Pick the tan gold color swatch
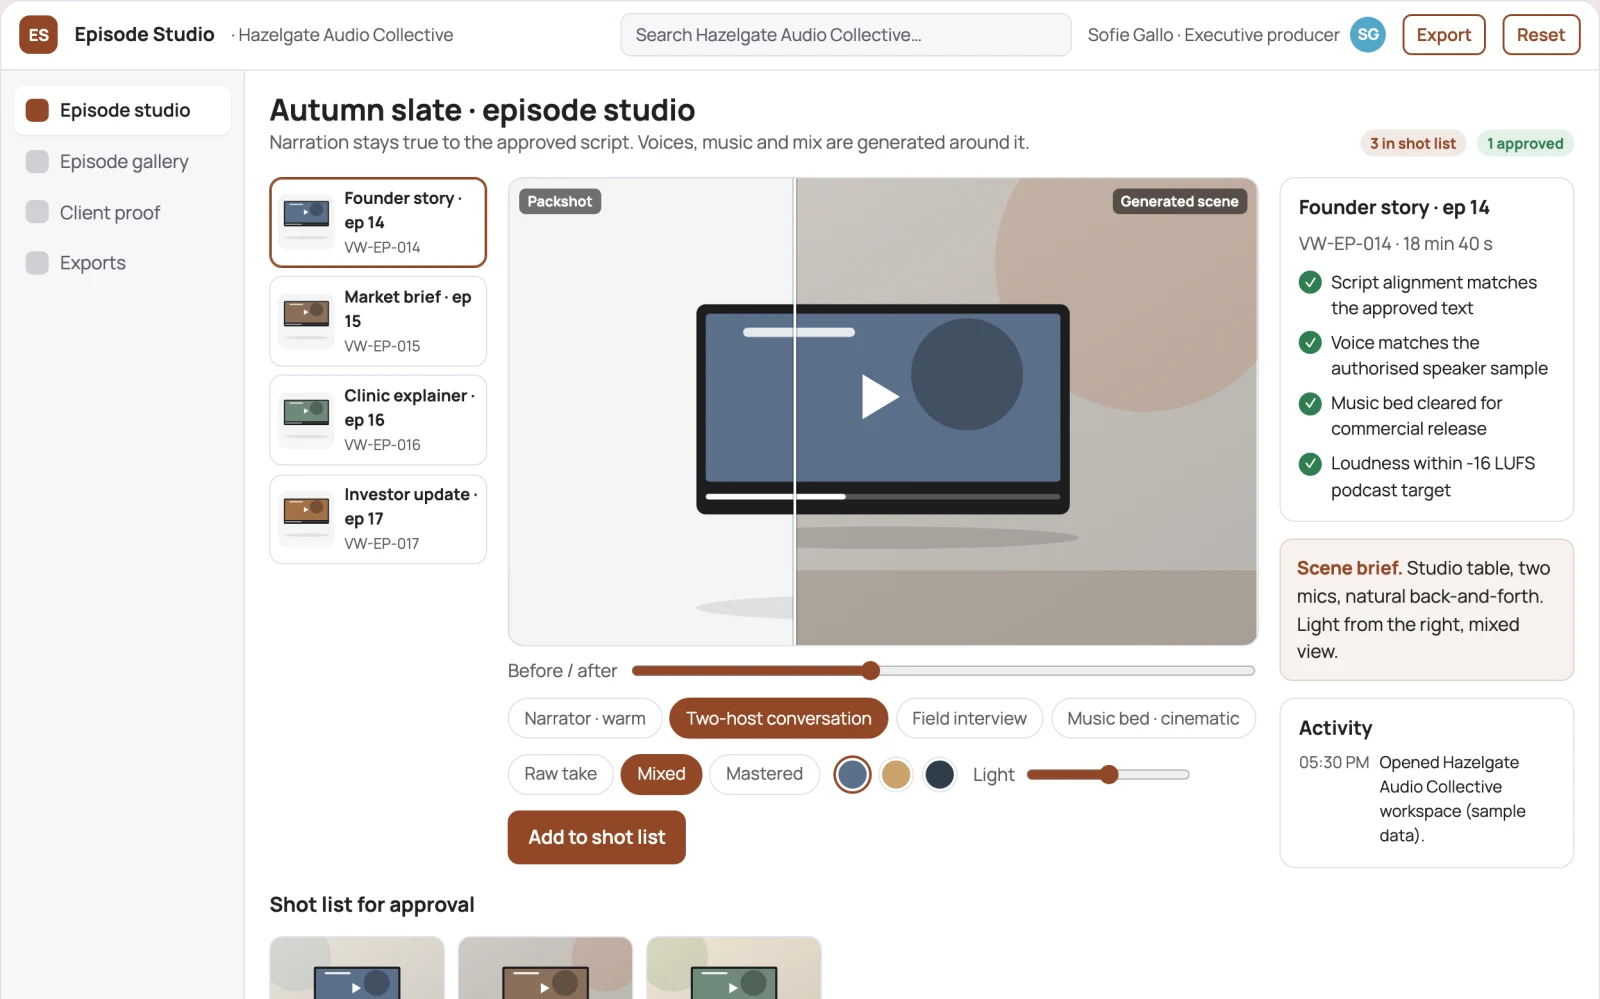 pyautogui.click(x=896, y=774)
